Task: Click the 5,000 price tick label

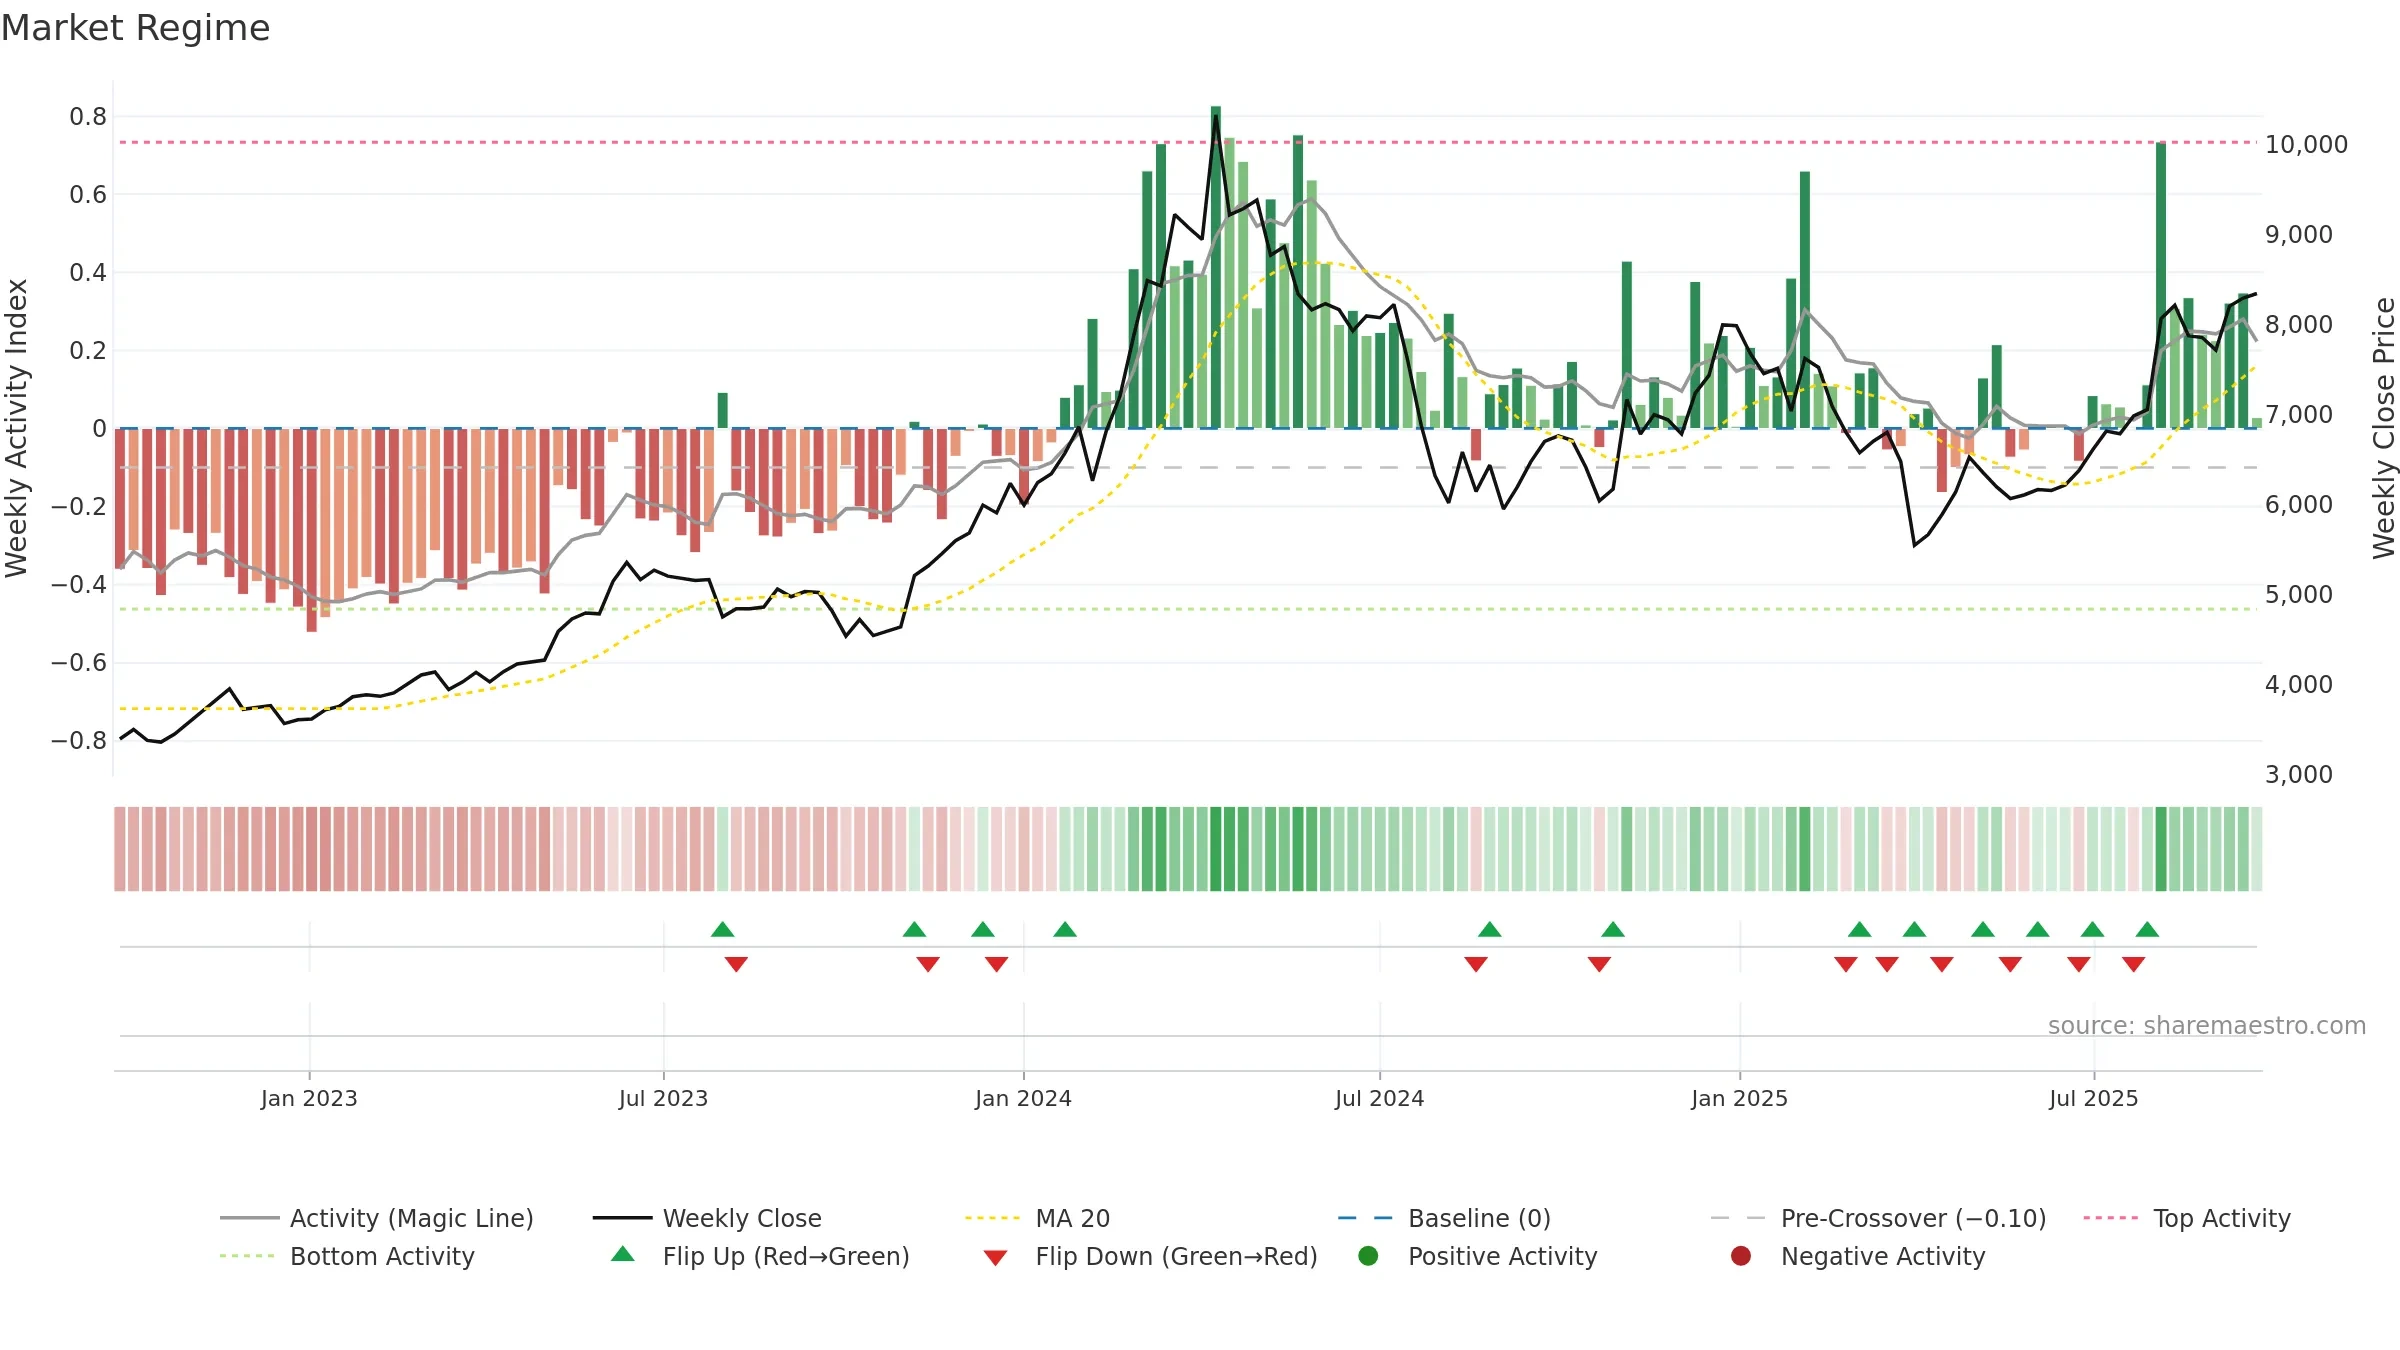Action: pyautogui.click(x=2299, y=595)
